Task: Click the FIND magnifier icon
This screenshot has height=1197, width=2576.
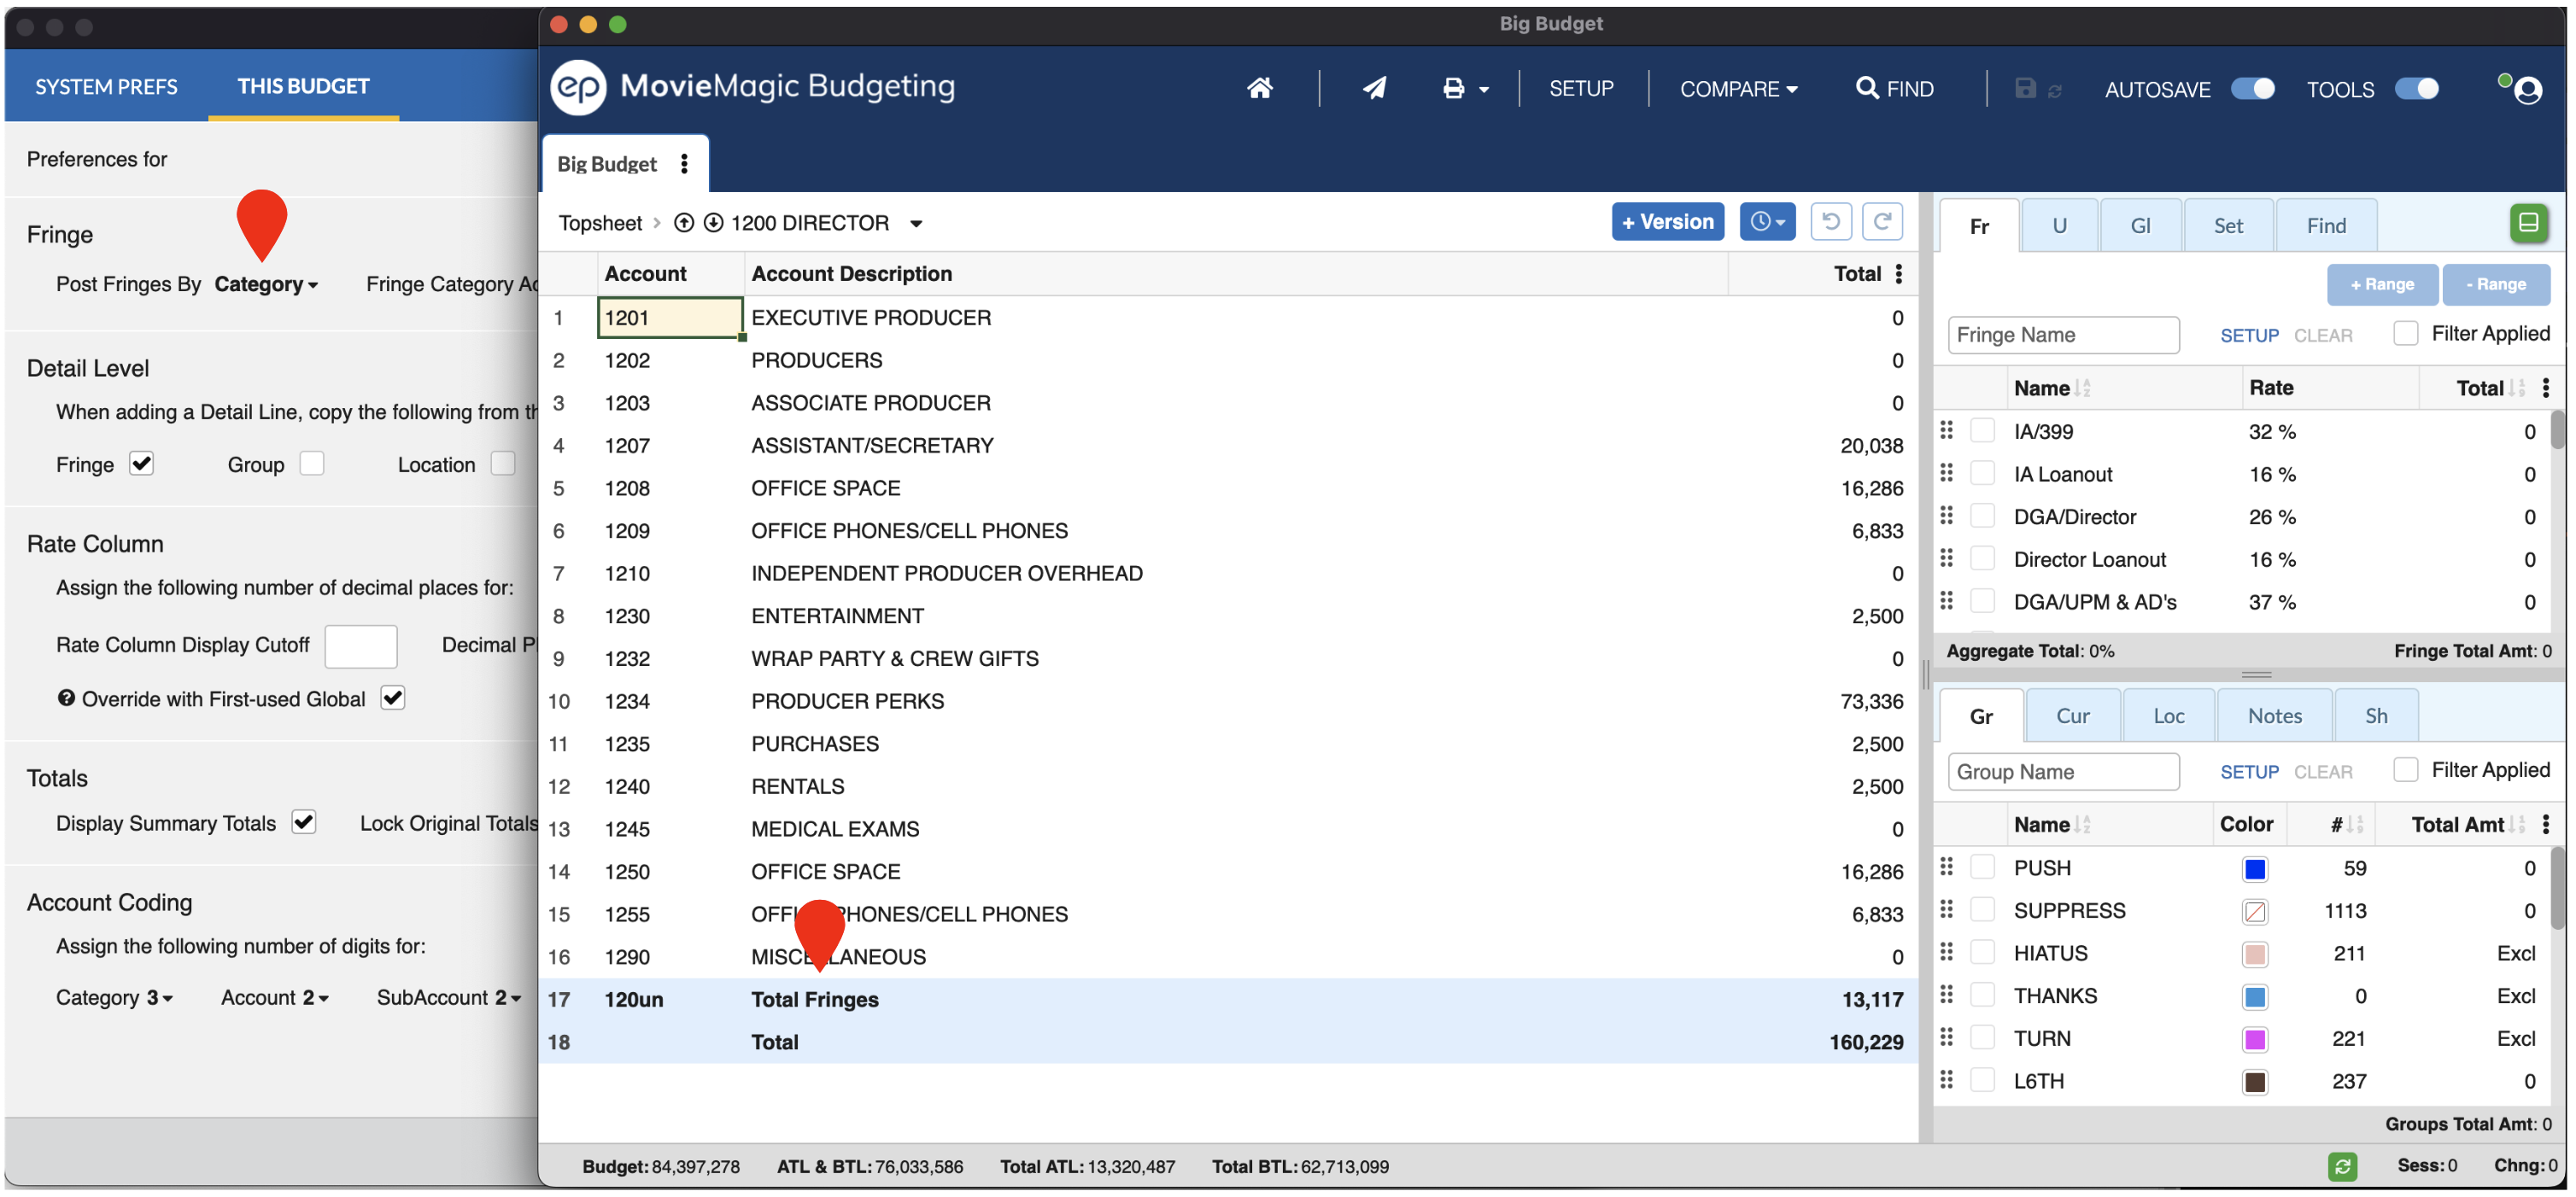Action: [x=1866, y=88]
